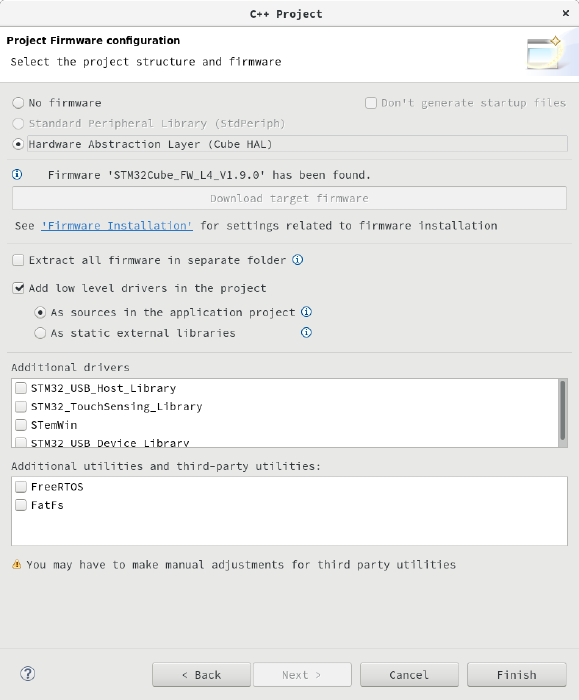579x700 pixels.
Task: Select the No firmware radio button
Action: pos(18,103)
